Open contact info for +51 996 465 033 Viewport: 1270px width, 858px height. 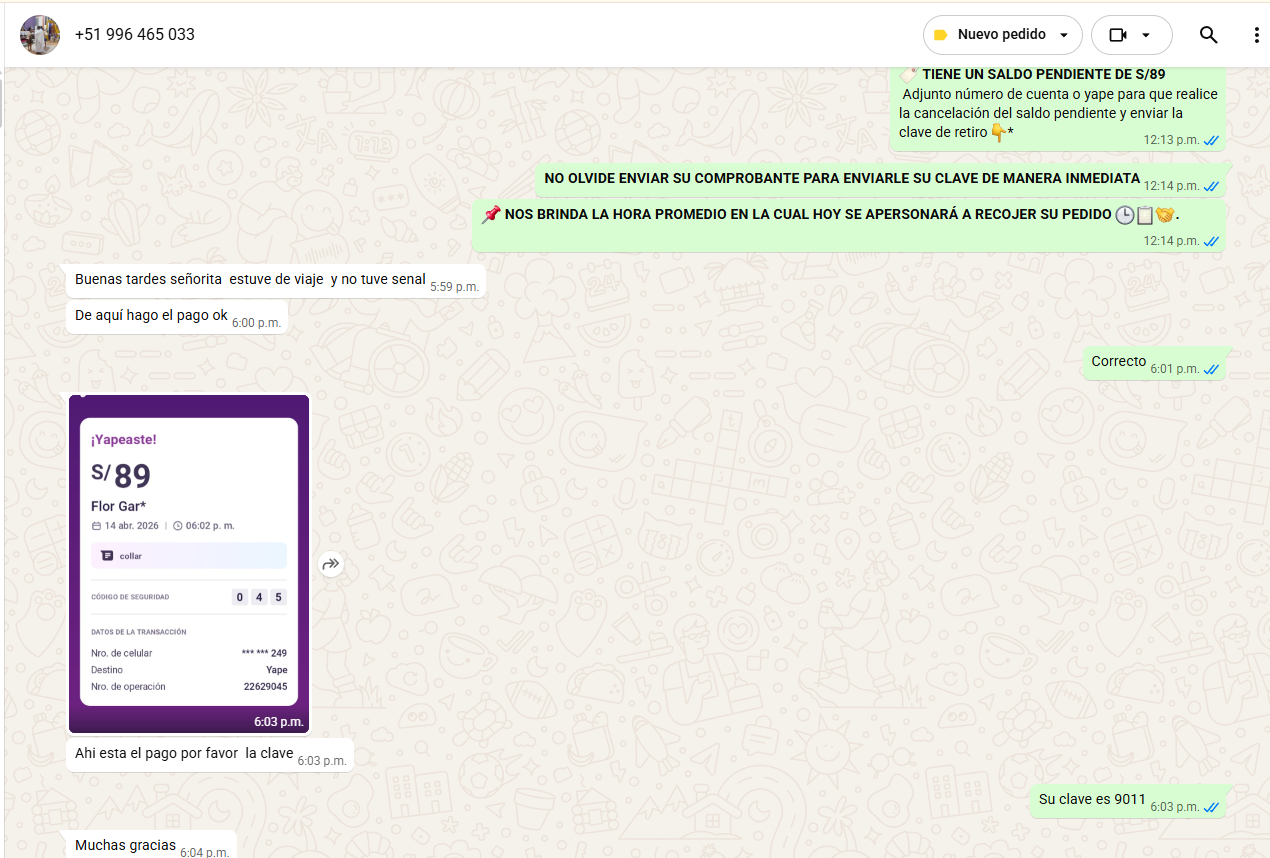[x=135, y=35]
